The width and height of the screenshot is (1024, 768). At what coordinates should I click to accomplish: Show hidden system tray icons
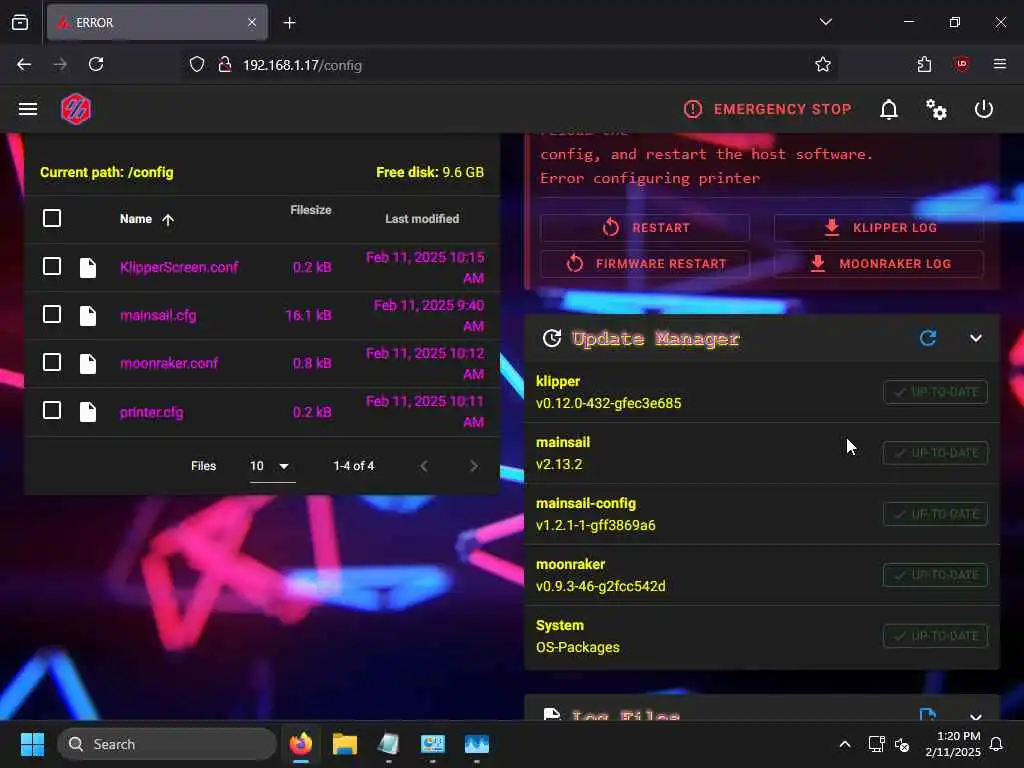(844, 744)
